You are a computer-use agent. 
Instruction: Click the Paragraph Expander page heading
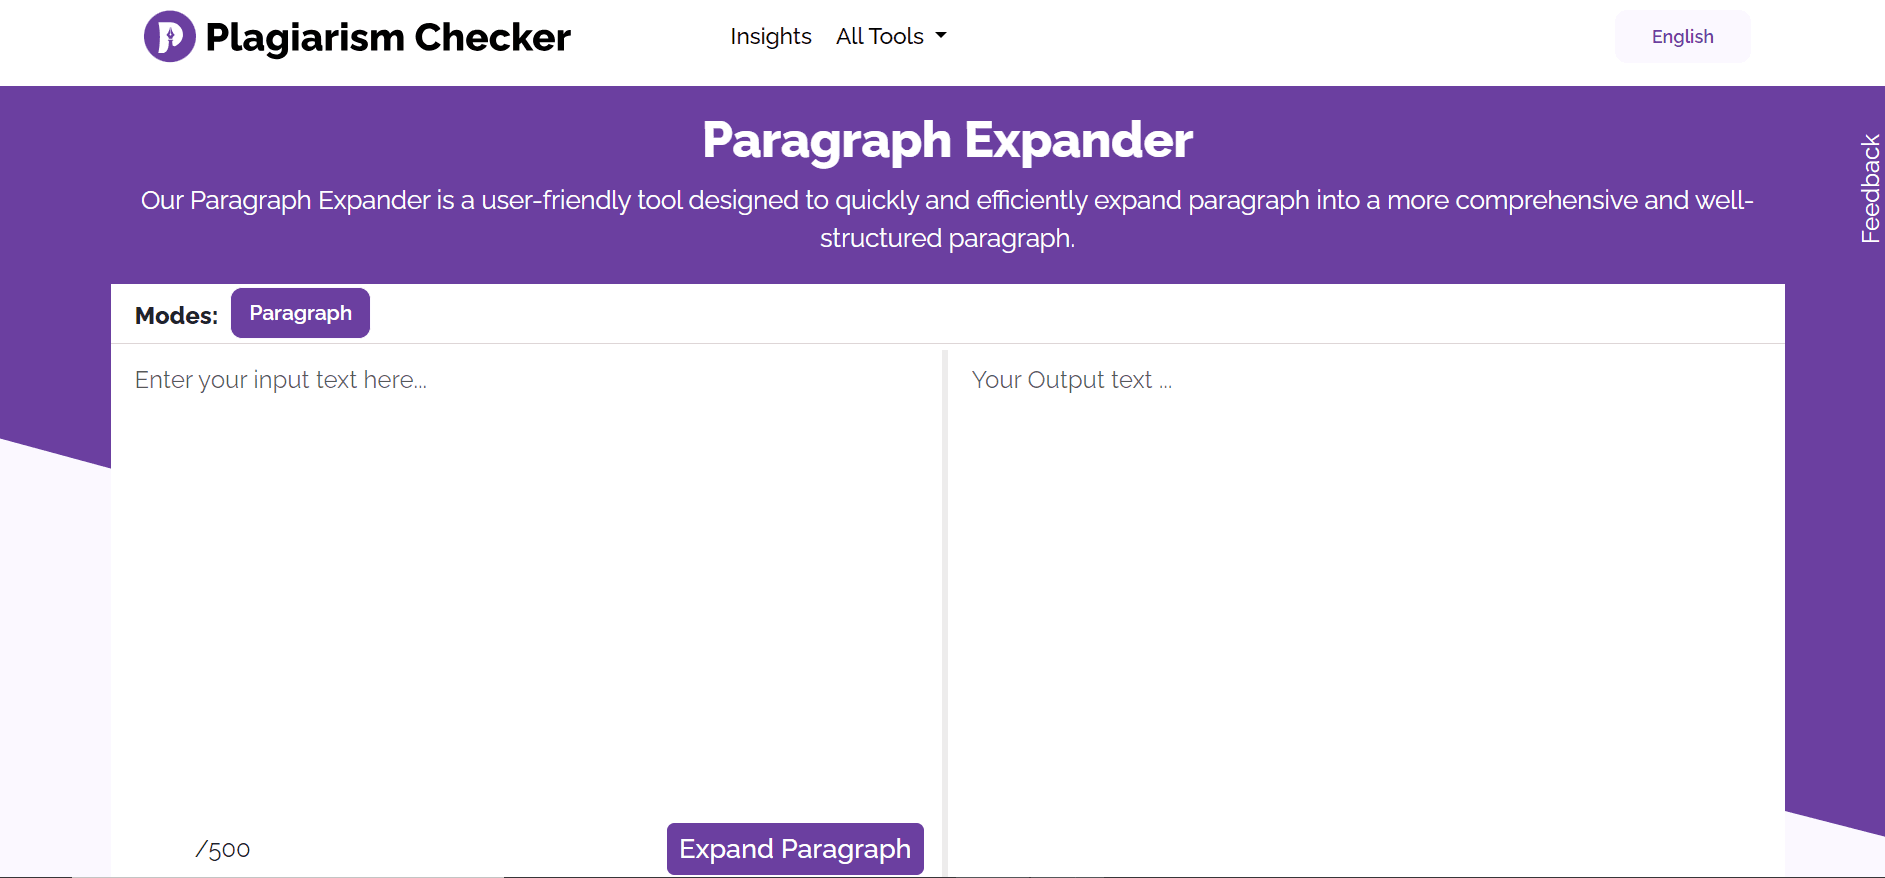(x=946, y=140)
